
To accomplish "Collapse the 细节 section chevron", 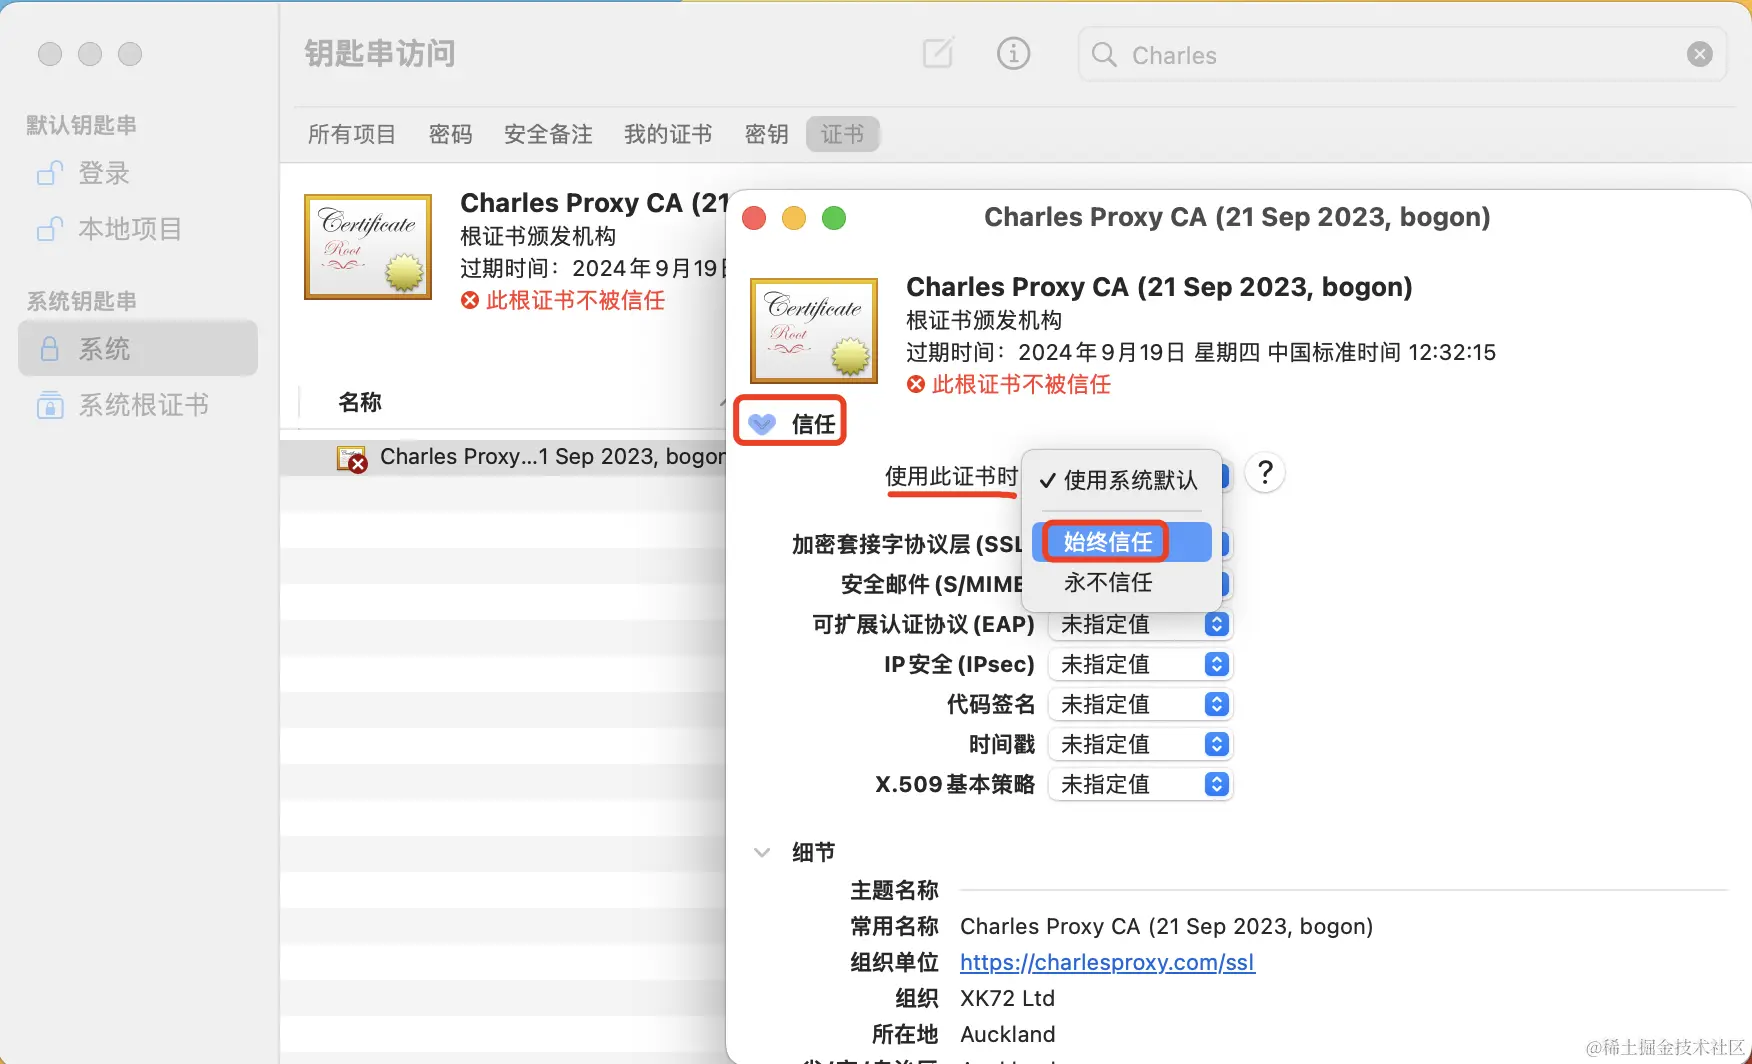I will [x=762, y=852].
